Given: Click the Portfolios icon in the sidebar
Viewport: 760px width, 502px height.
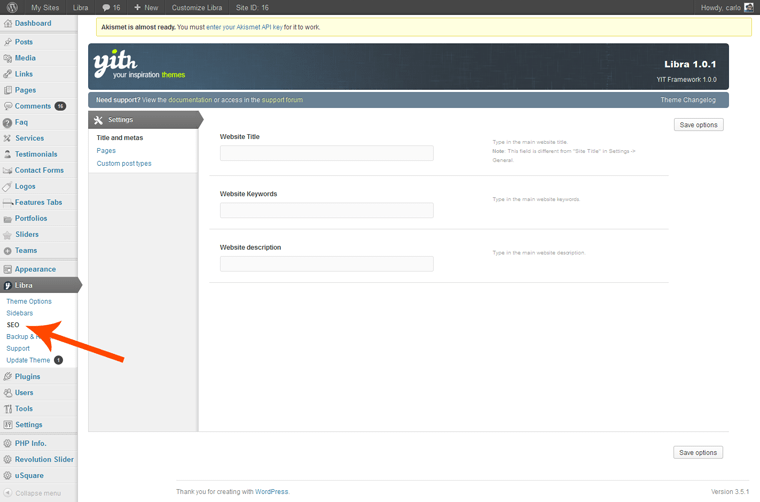Looking at the screenshot, I should tap(7, 219).
